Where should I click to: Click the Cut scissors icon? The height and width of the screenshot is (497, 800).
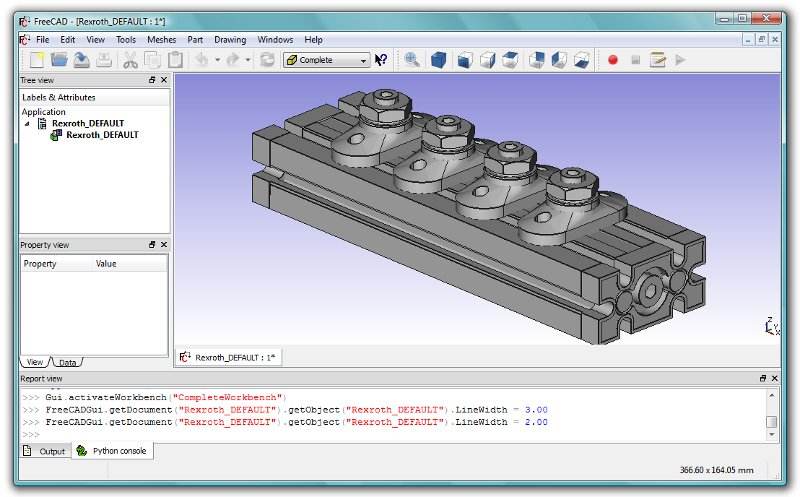click(130, 60)
